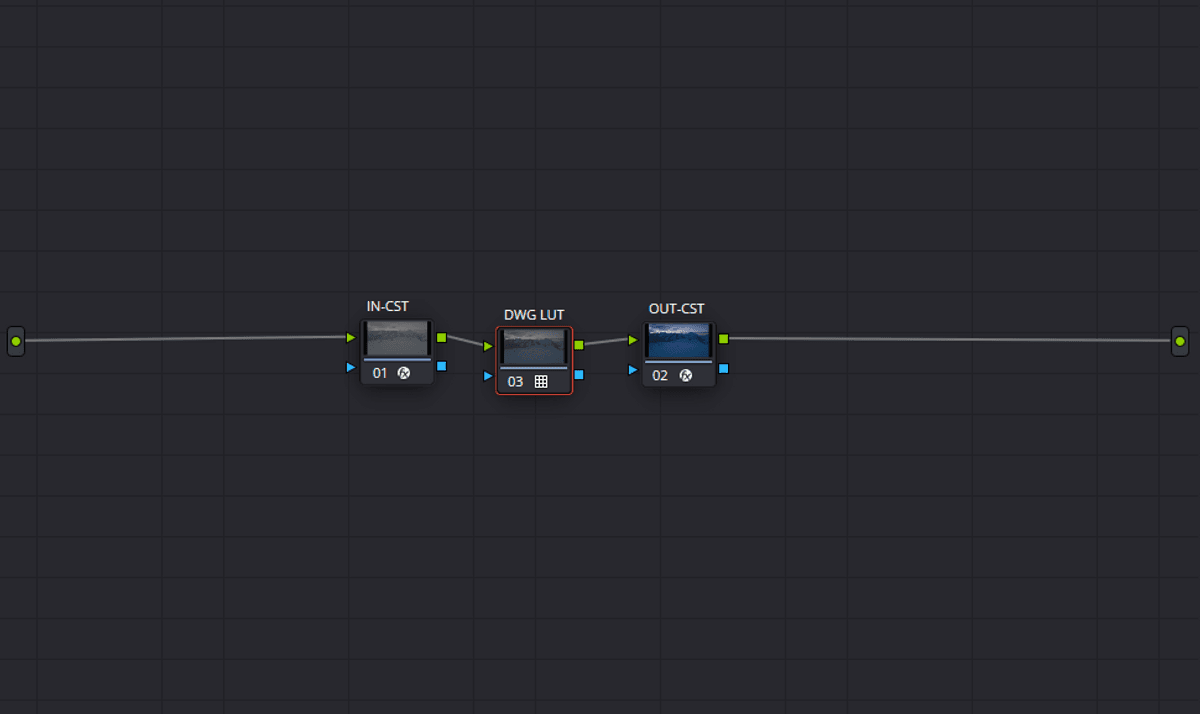Click the blue key output square of OUT-CST
1200x714 pixels.
723,368
